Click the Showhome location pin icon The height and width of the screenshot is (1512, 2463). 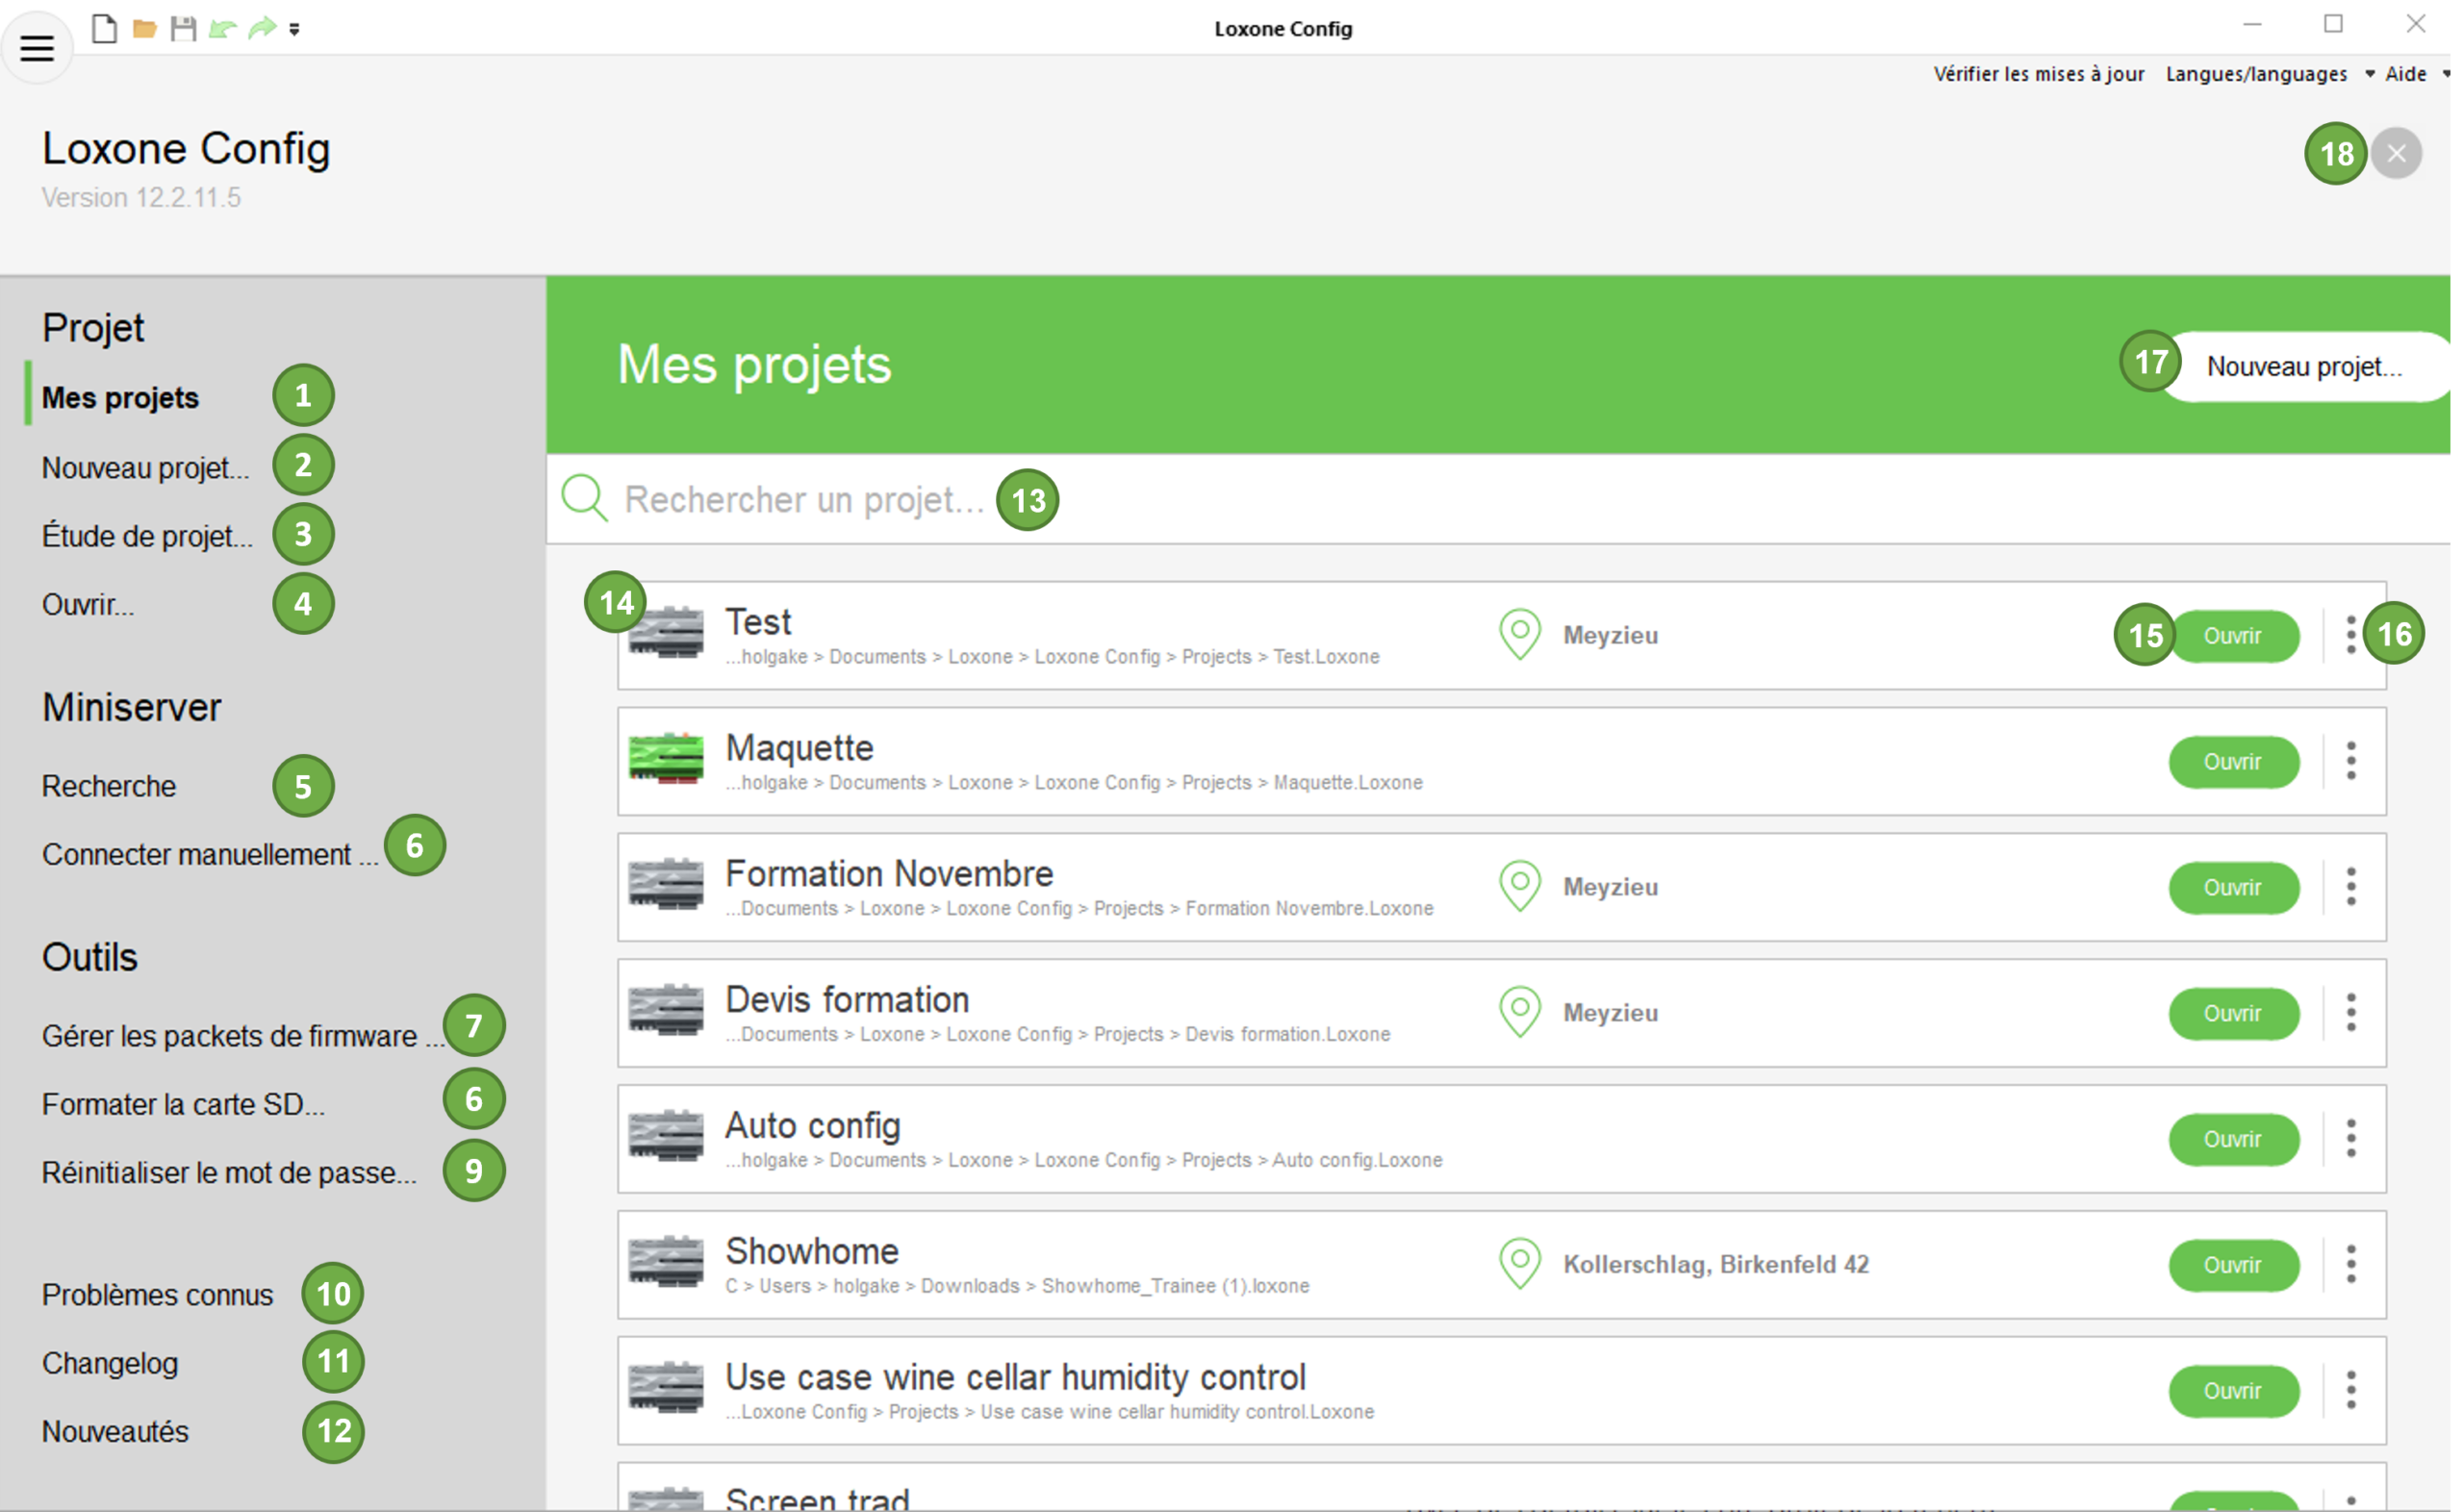click(x=1520, y=1263)
